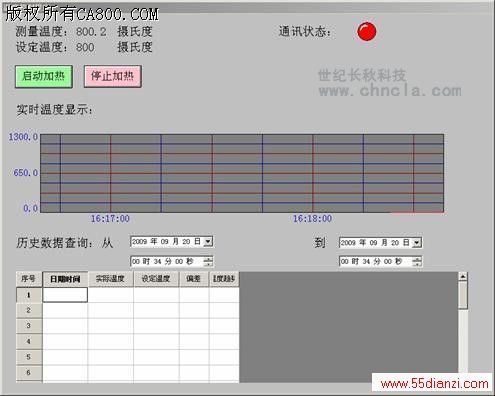The height and width of the screenshot is (396, 495).
Task: Open the start date dropdown arrow
Action: tap(208, 241)
